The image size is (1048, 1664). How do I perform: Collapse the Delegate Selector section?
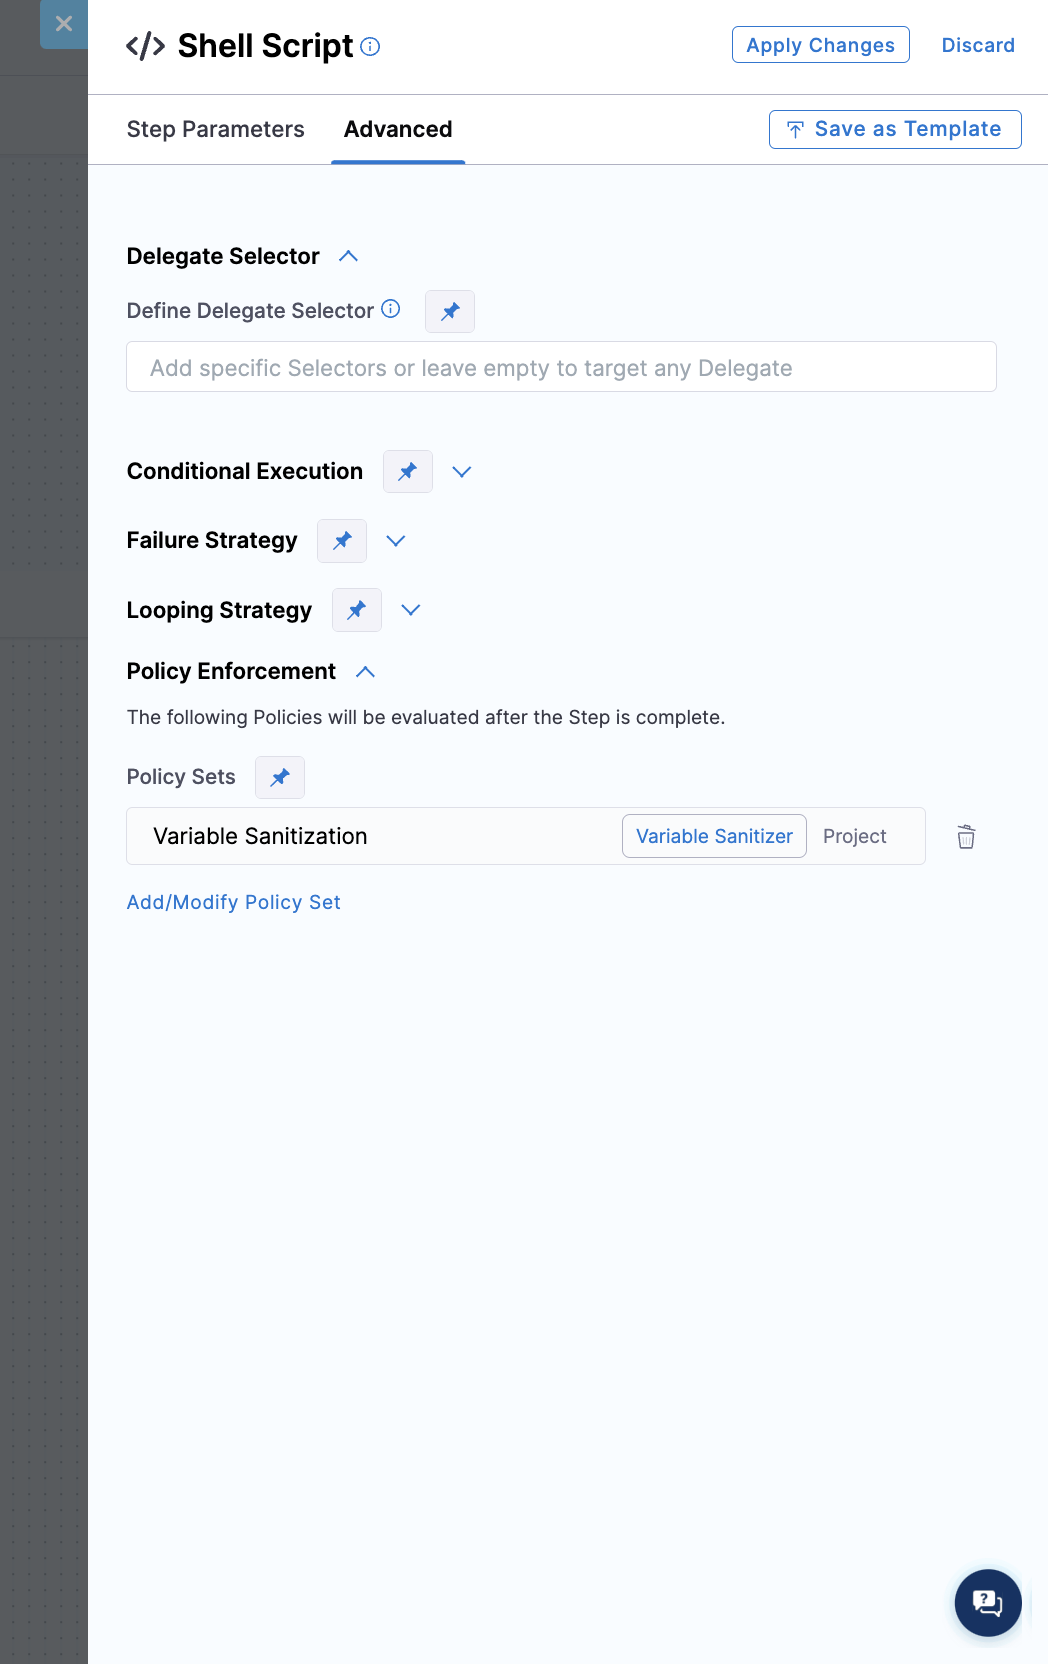point(348,256)
